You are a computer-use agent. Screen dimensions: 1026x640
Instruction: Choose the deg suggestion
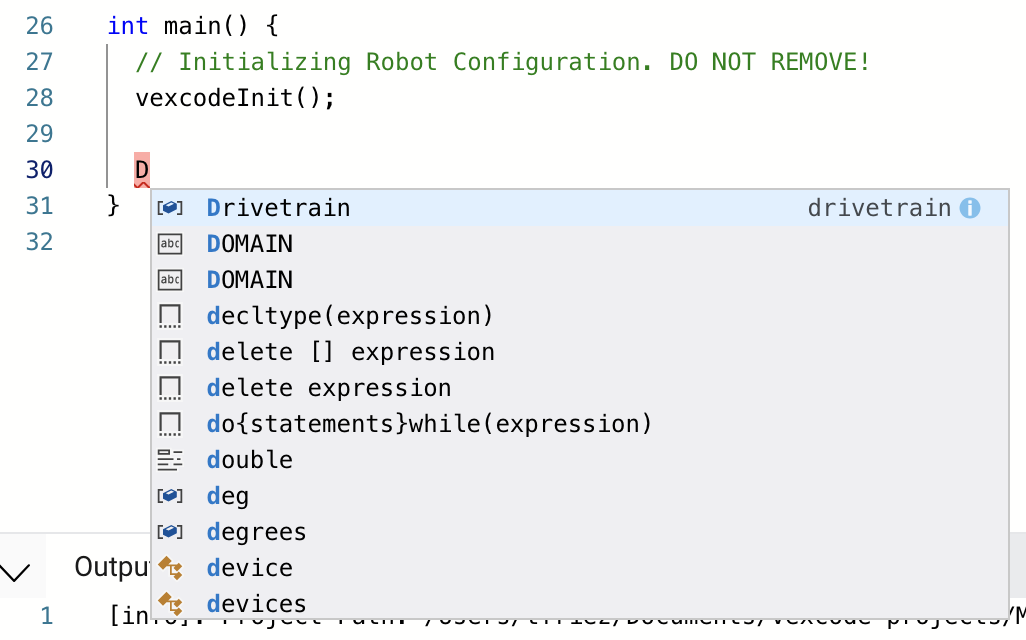tap(580, 496)
